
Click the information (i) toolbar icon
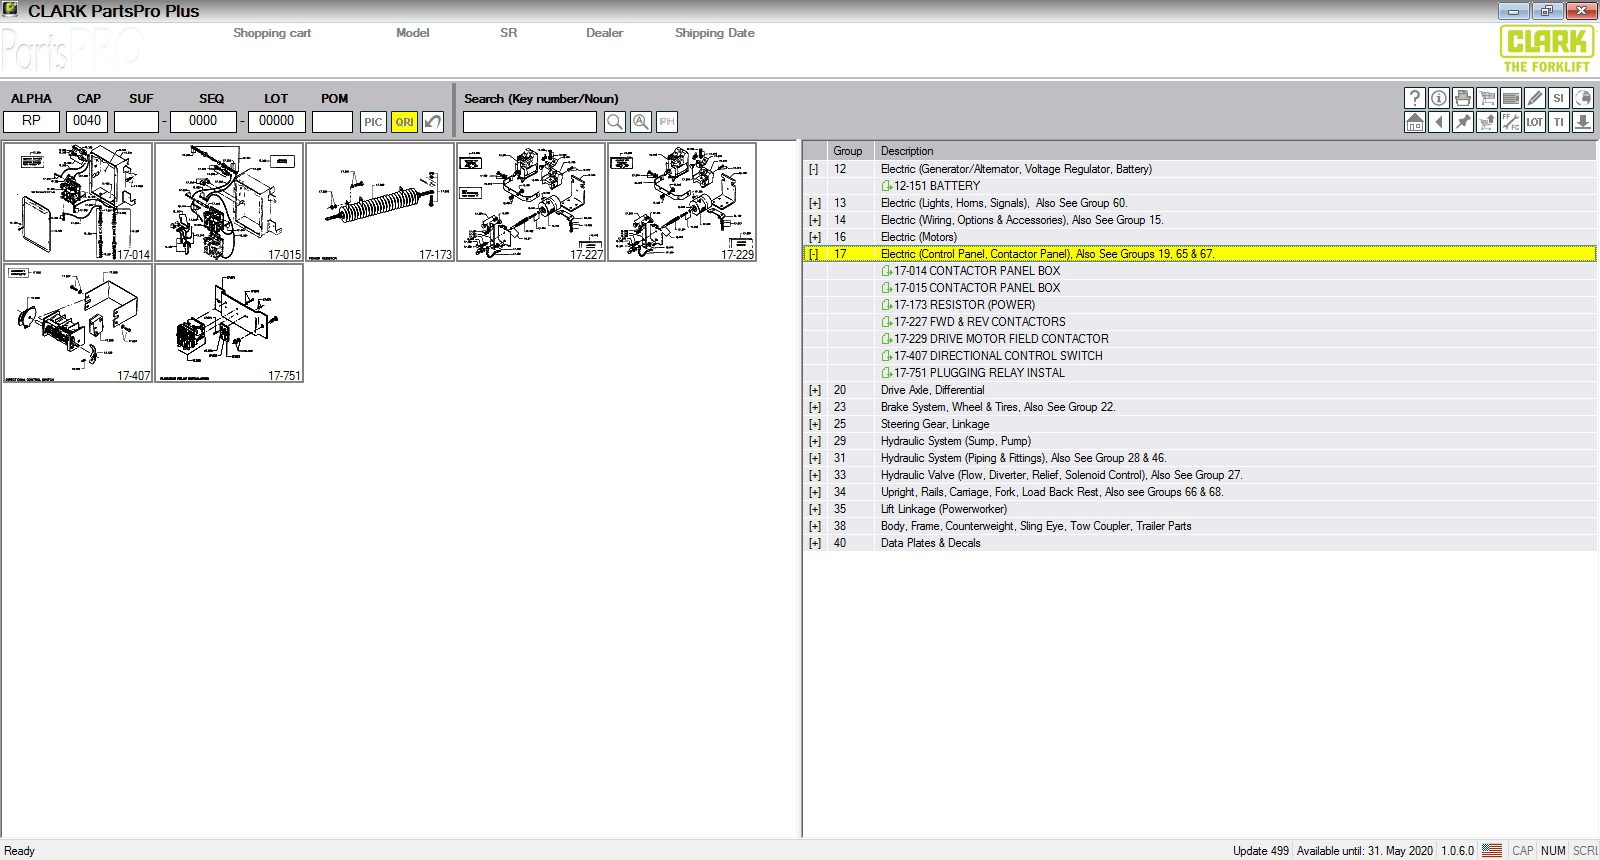(1439, 98)
